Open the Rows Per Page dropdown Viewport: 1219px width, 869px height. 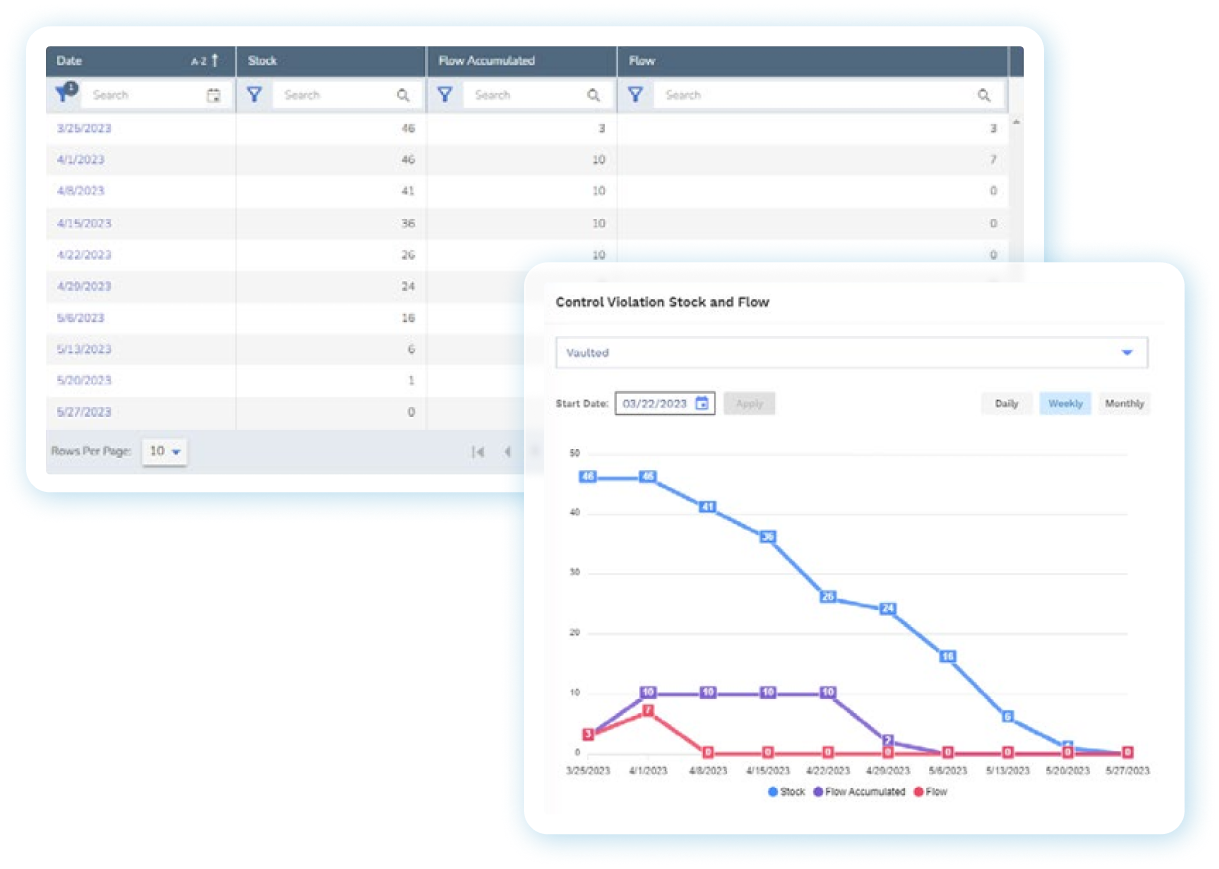tap(165, 452)
